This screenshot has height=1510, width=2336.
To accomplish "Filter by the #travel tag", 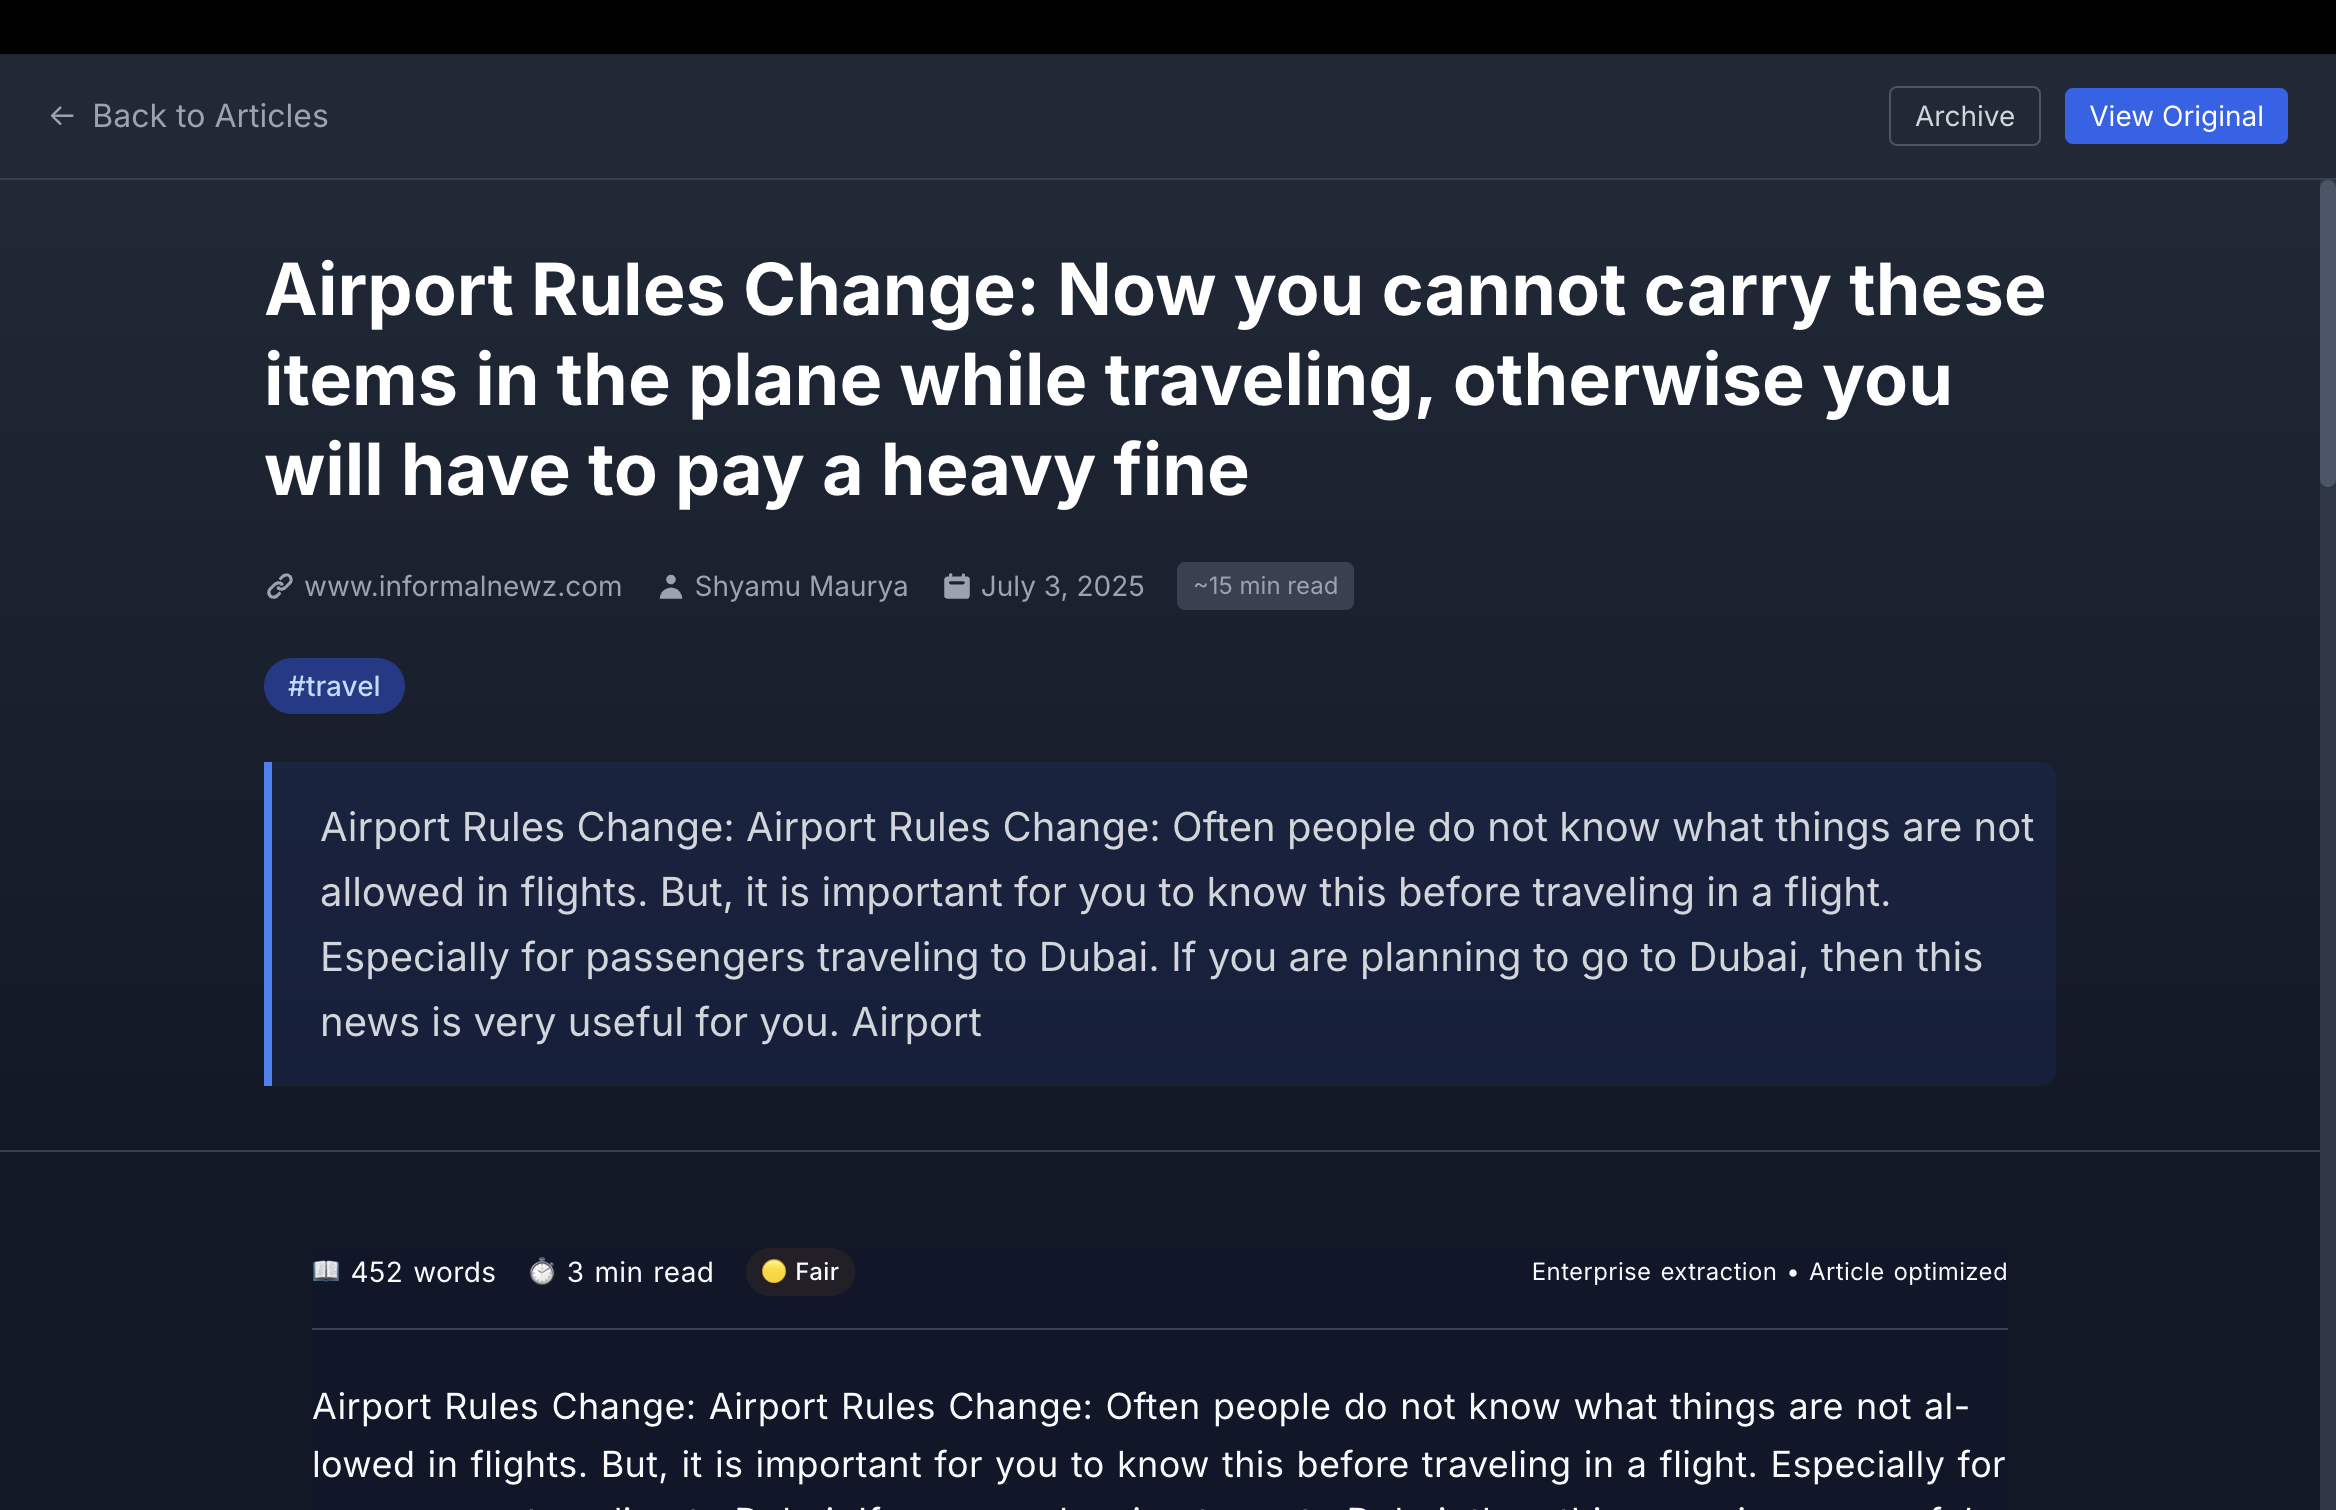I will coord(334,686).
